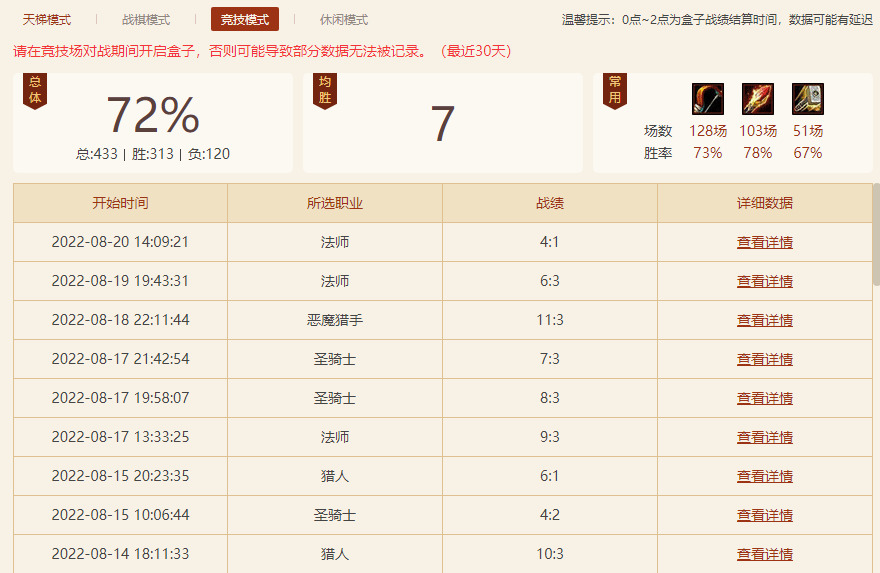Image resolution: width=880 pixels, height=573 pixels.
Task: Click the Paladin hammer class icon
Action: point(808,99)
